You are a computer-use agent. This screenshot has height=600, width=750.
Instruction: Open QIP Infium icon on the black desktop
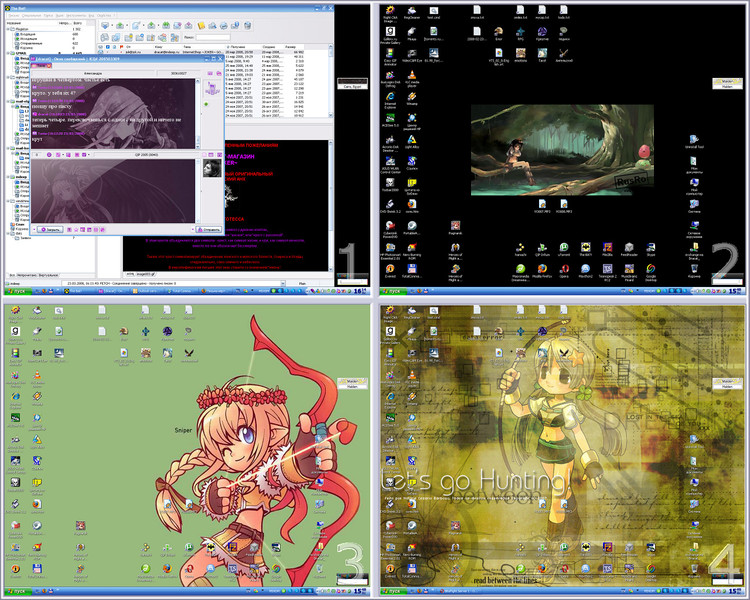[542, 249]
